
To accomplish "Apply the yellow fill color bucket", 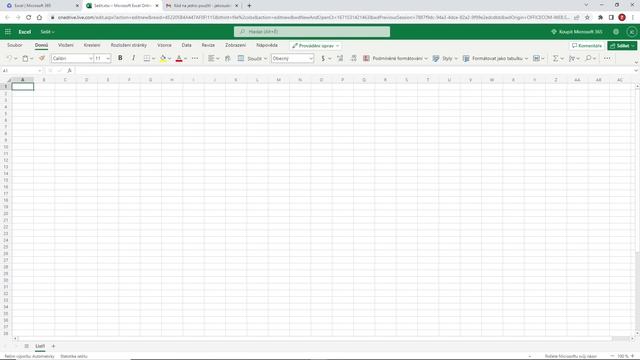I will [163, 58].
